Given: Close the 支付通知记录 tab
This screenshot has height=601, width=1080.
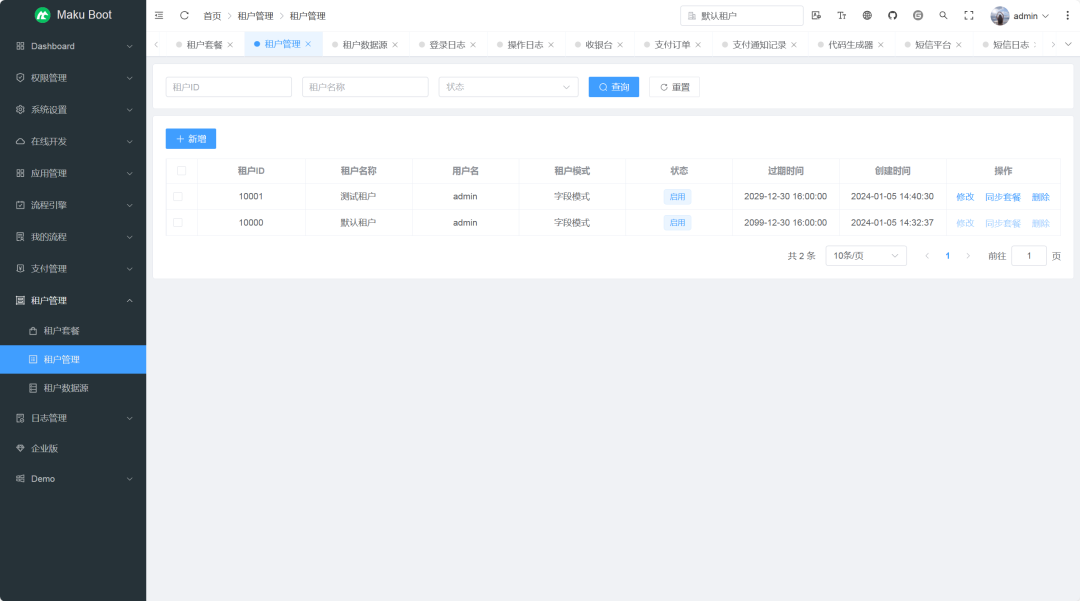Looking at the screenshot, I should point(793,45).
